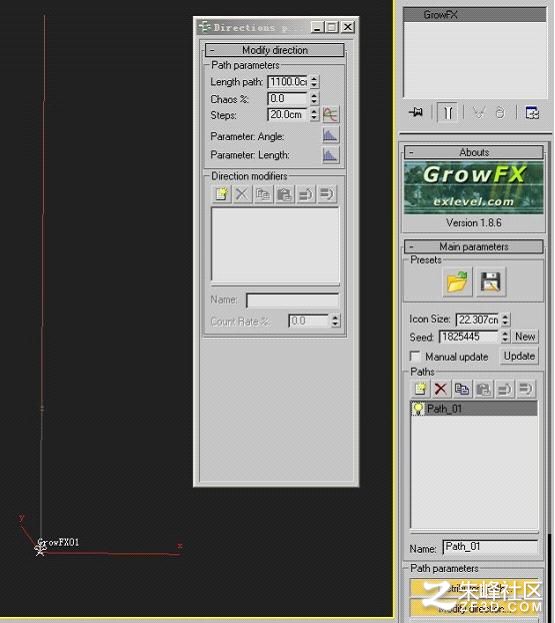The image size is (555, 623).
Task: Add new direction modifier in Directions window
Action: click(x=221, y=194)
